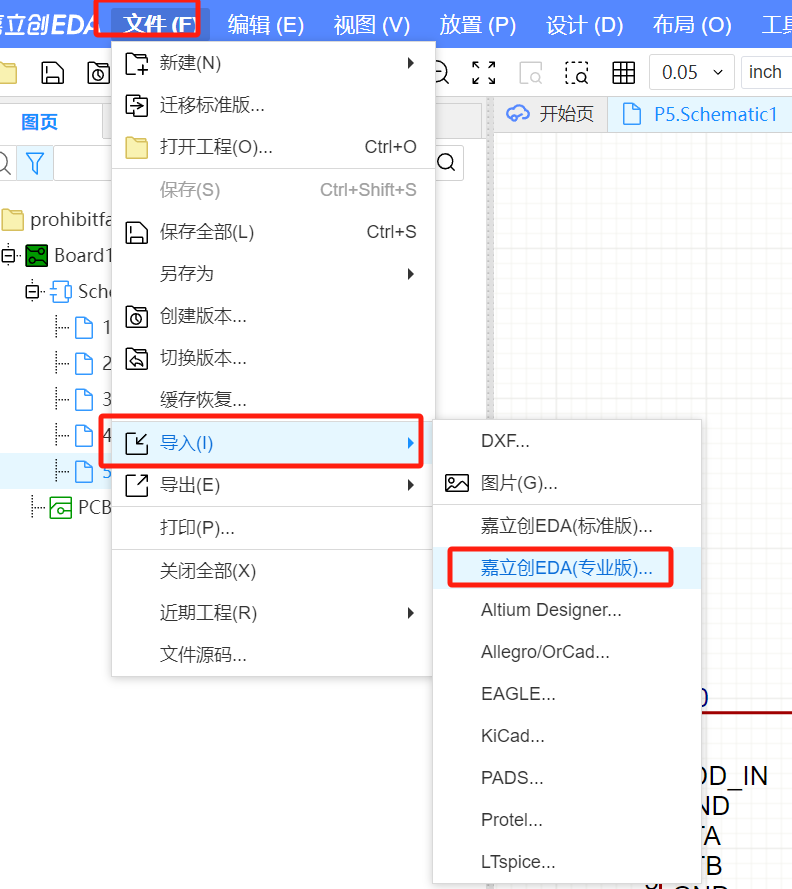
Task: Click the 打开工程 folder icon
Action: click(137, 147)
